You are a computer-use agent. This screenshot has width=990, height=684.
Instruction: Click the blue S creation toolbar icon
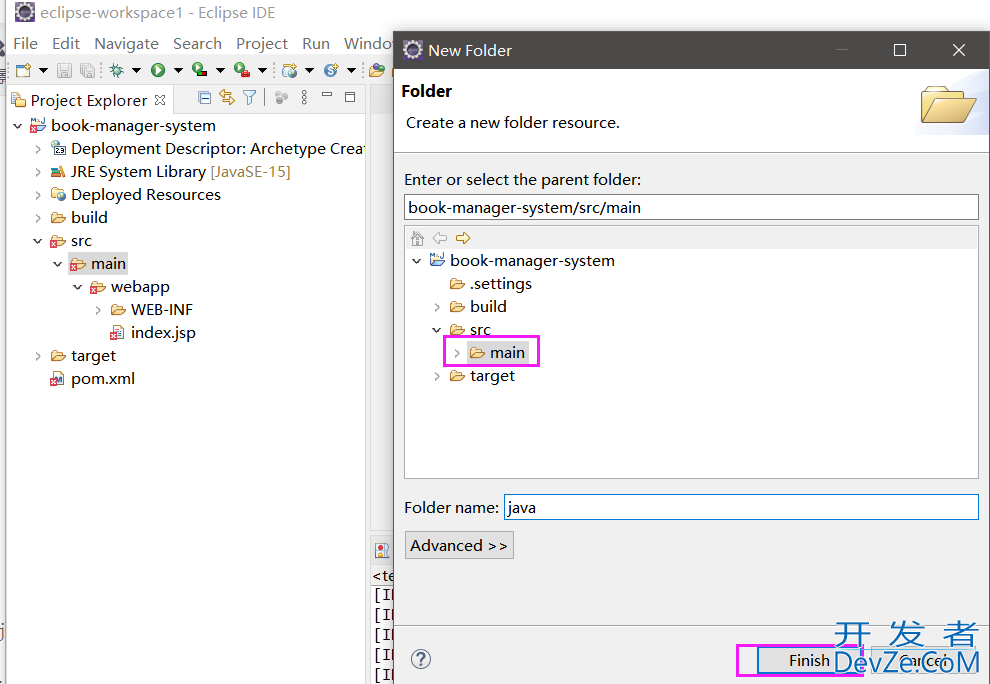click(331, 70)
